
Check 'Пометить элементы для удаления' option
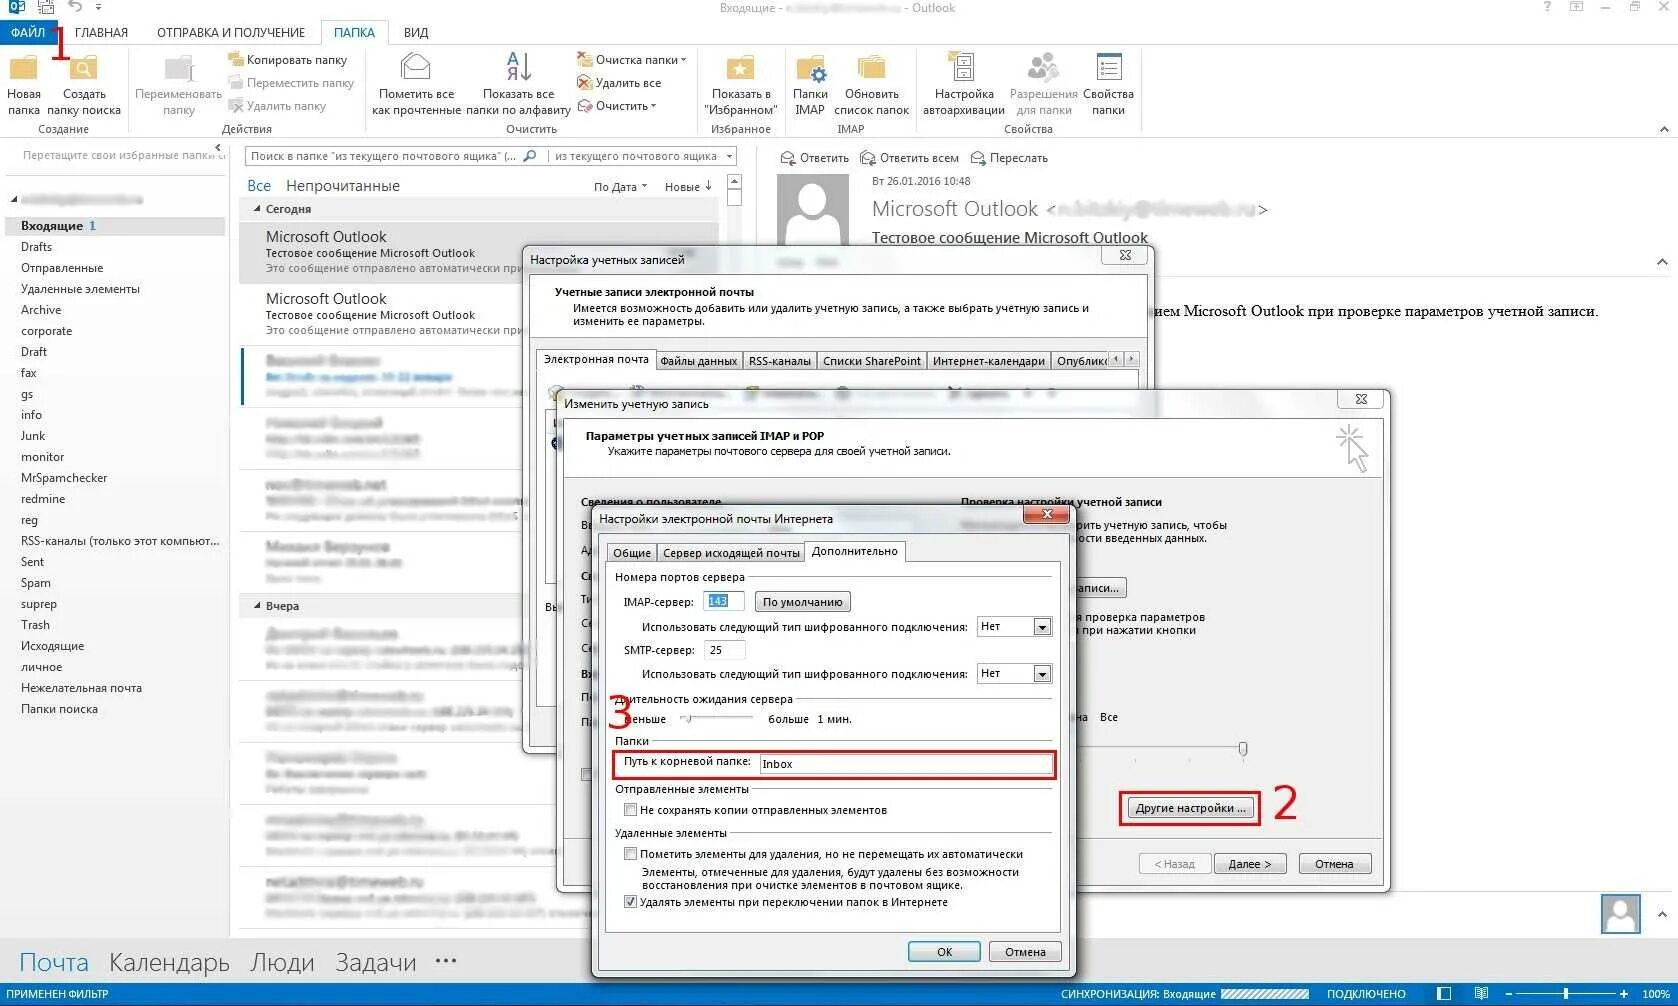[630, 854]
